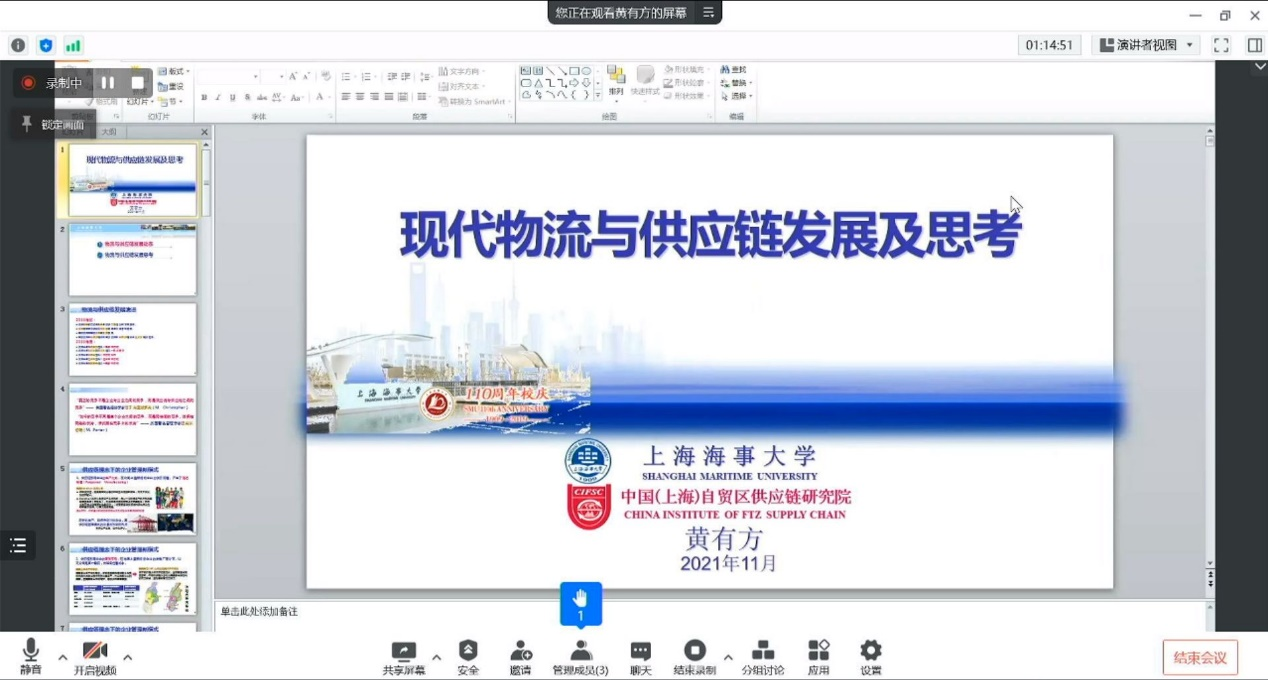
Task: Expand audio options arrow next to 静音
Action: (63, 657)
